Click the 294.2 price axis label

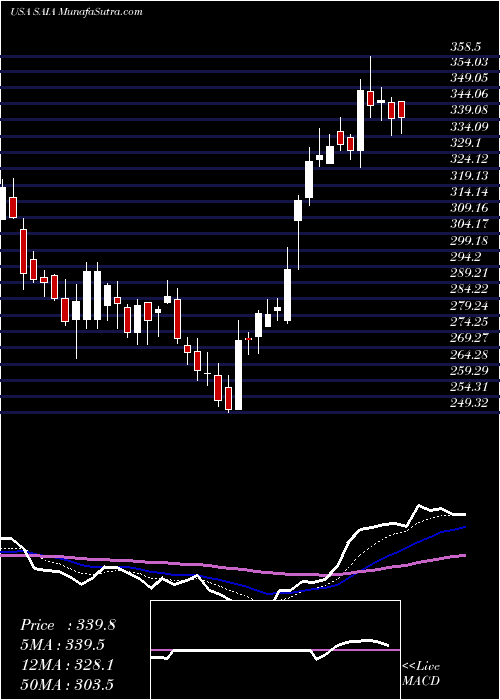(468, 256)
